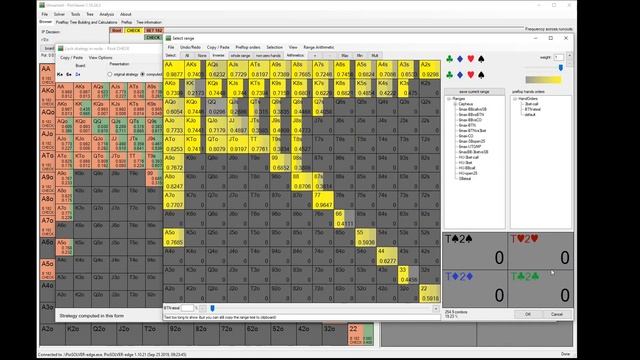Image resolution: width=640 pixels, height=360 pixels.
Task: Collapse the HandOrders tree root
Action: tap(515, 99)
